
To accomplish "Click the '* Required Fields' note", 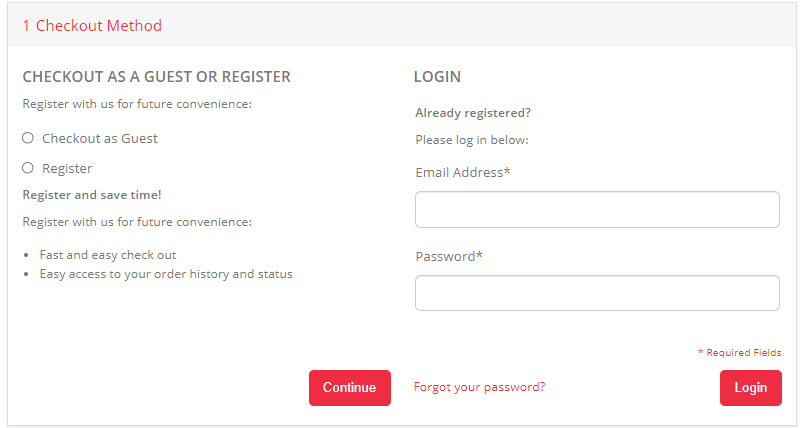I will pyautogui.click(x=739, y=353).
